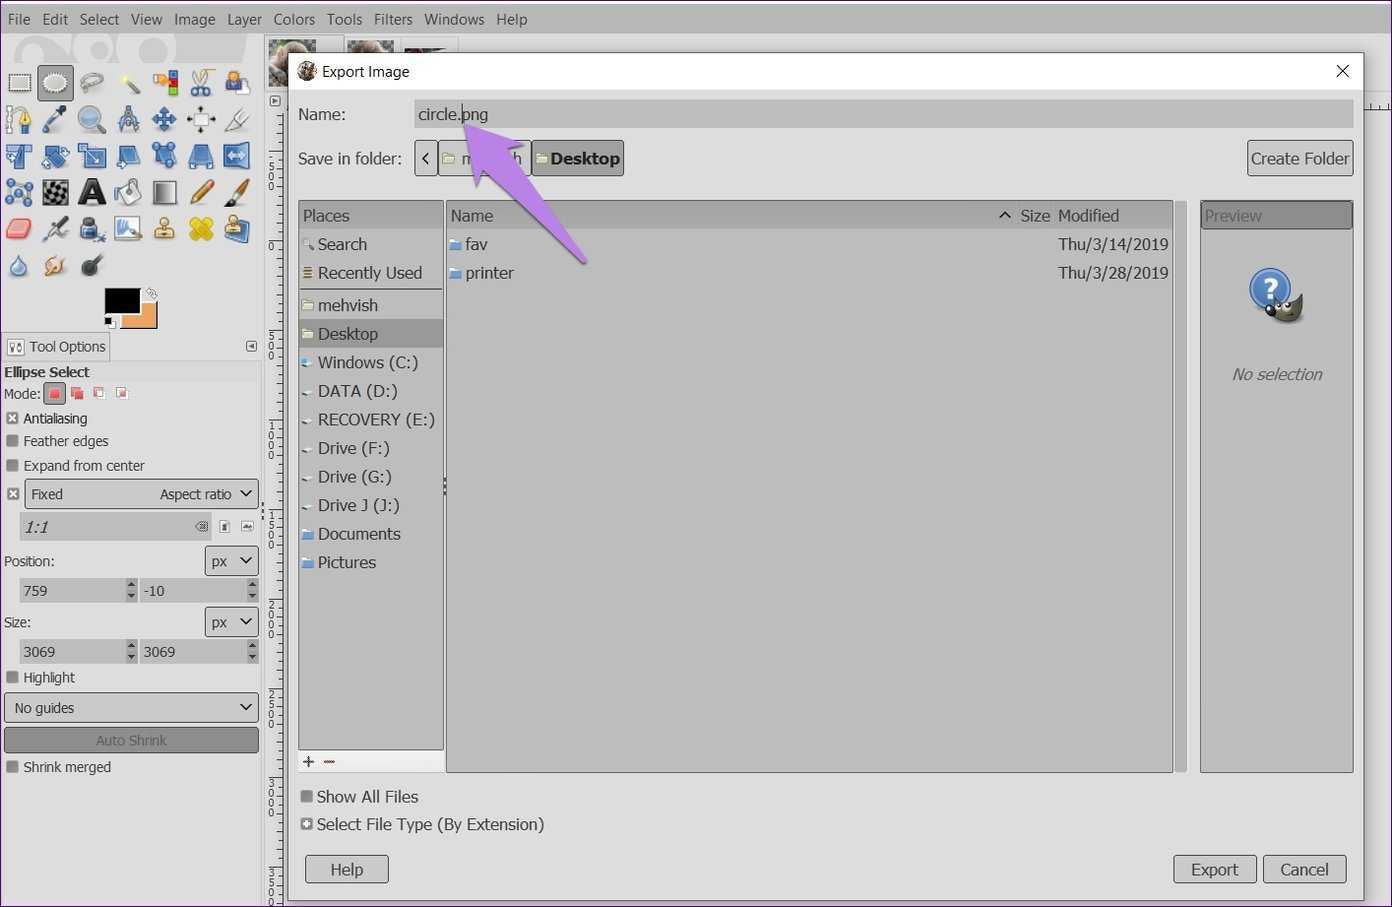Image resolution: width=1392 pixels, height=907 pixels.
Task: Open the Windows menu
Action: [454, 19]
